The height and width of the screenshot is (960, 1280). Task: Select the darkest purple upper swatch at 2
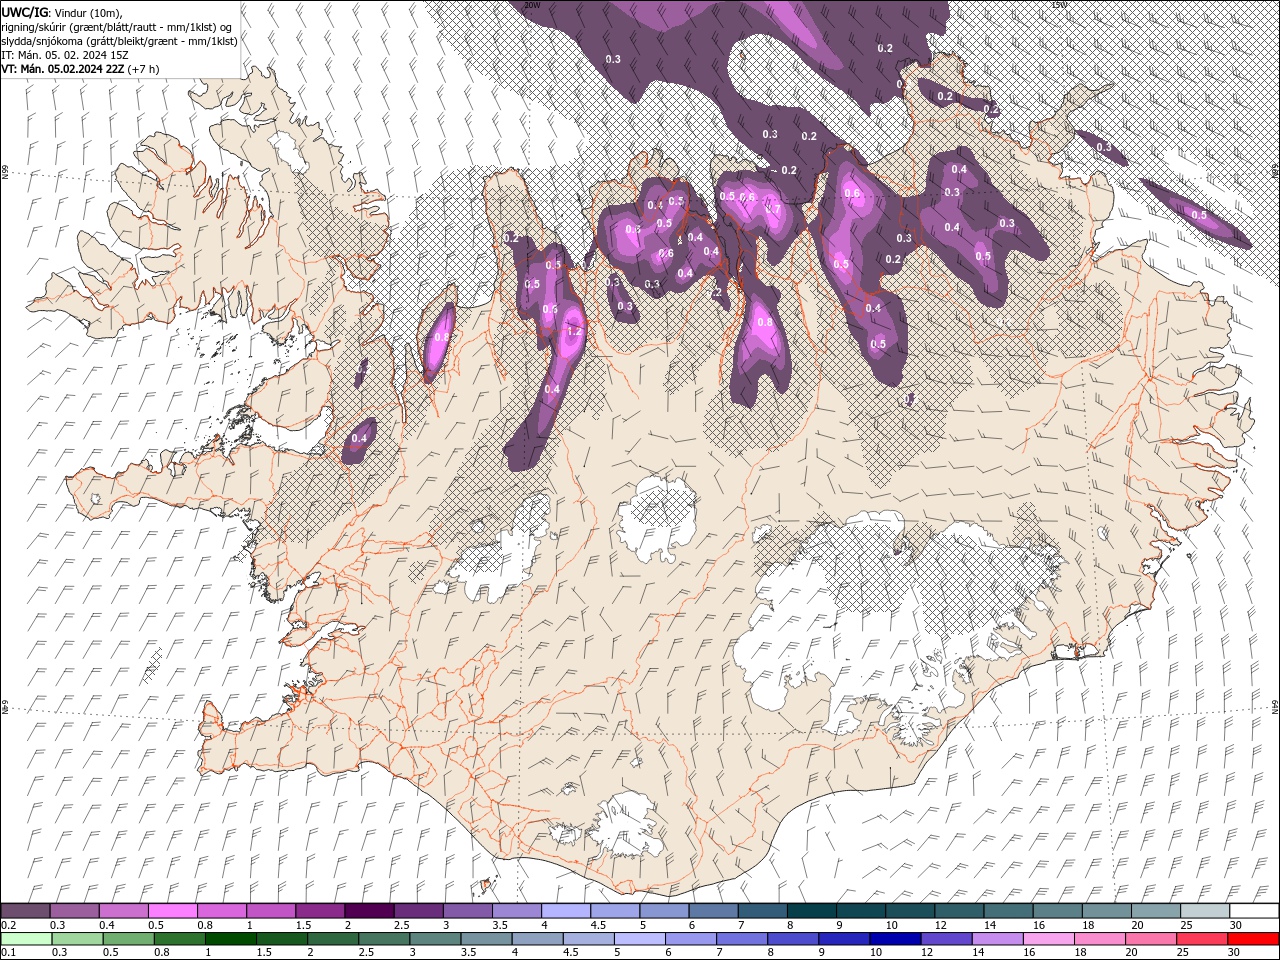pyautogui.click(x=369, y=911)
